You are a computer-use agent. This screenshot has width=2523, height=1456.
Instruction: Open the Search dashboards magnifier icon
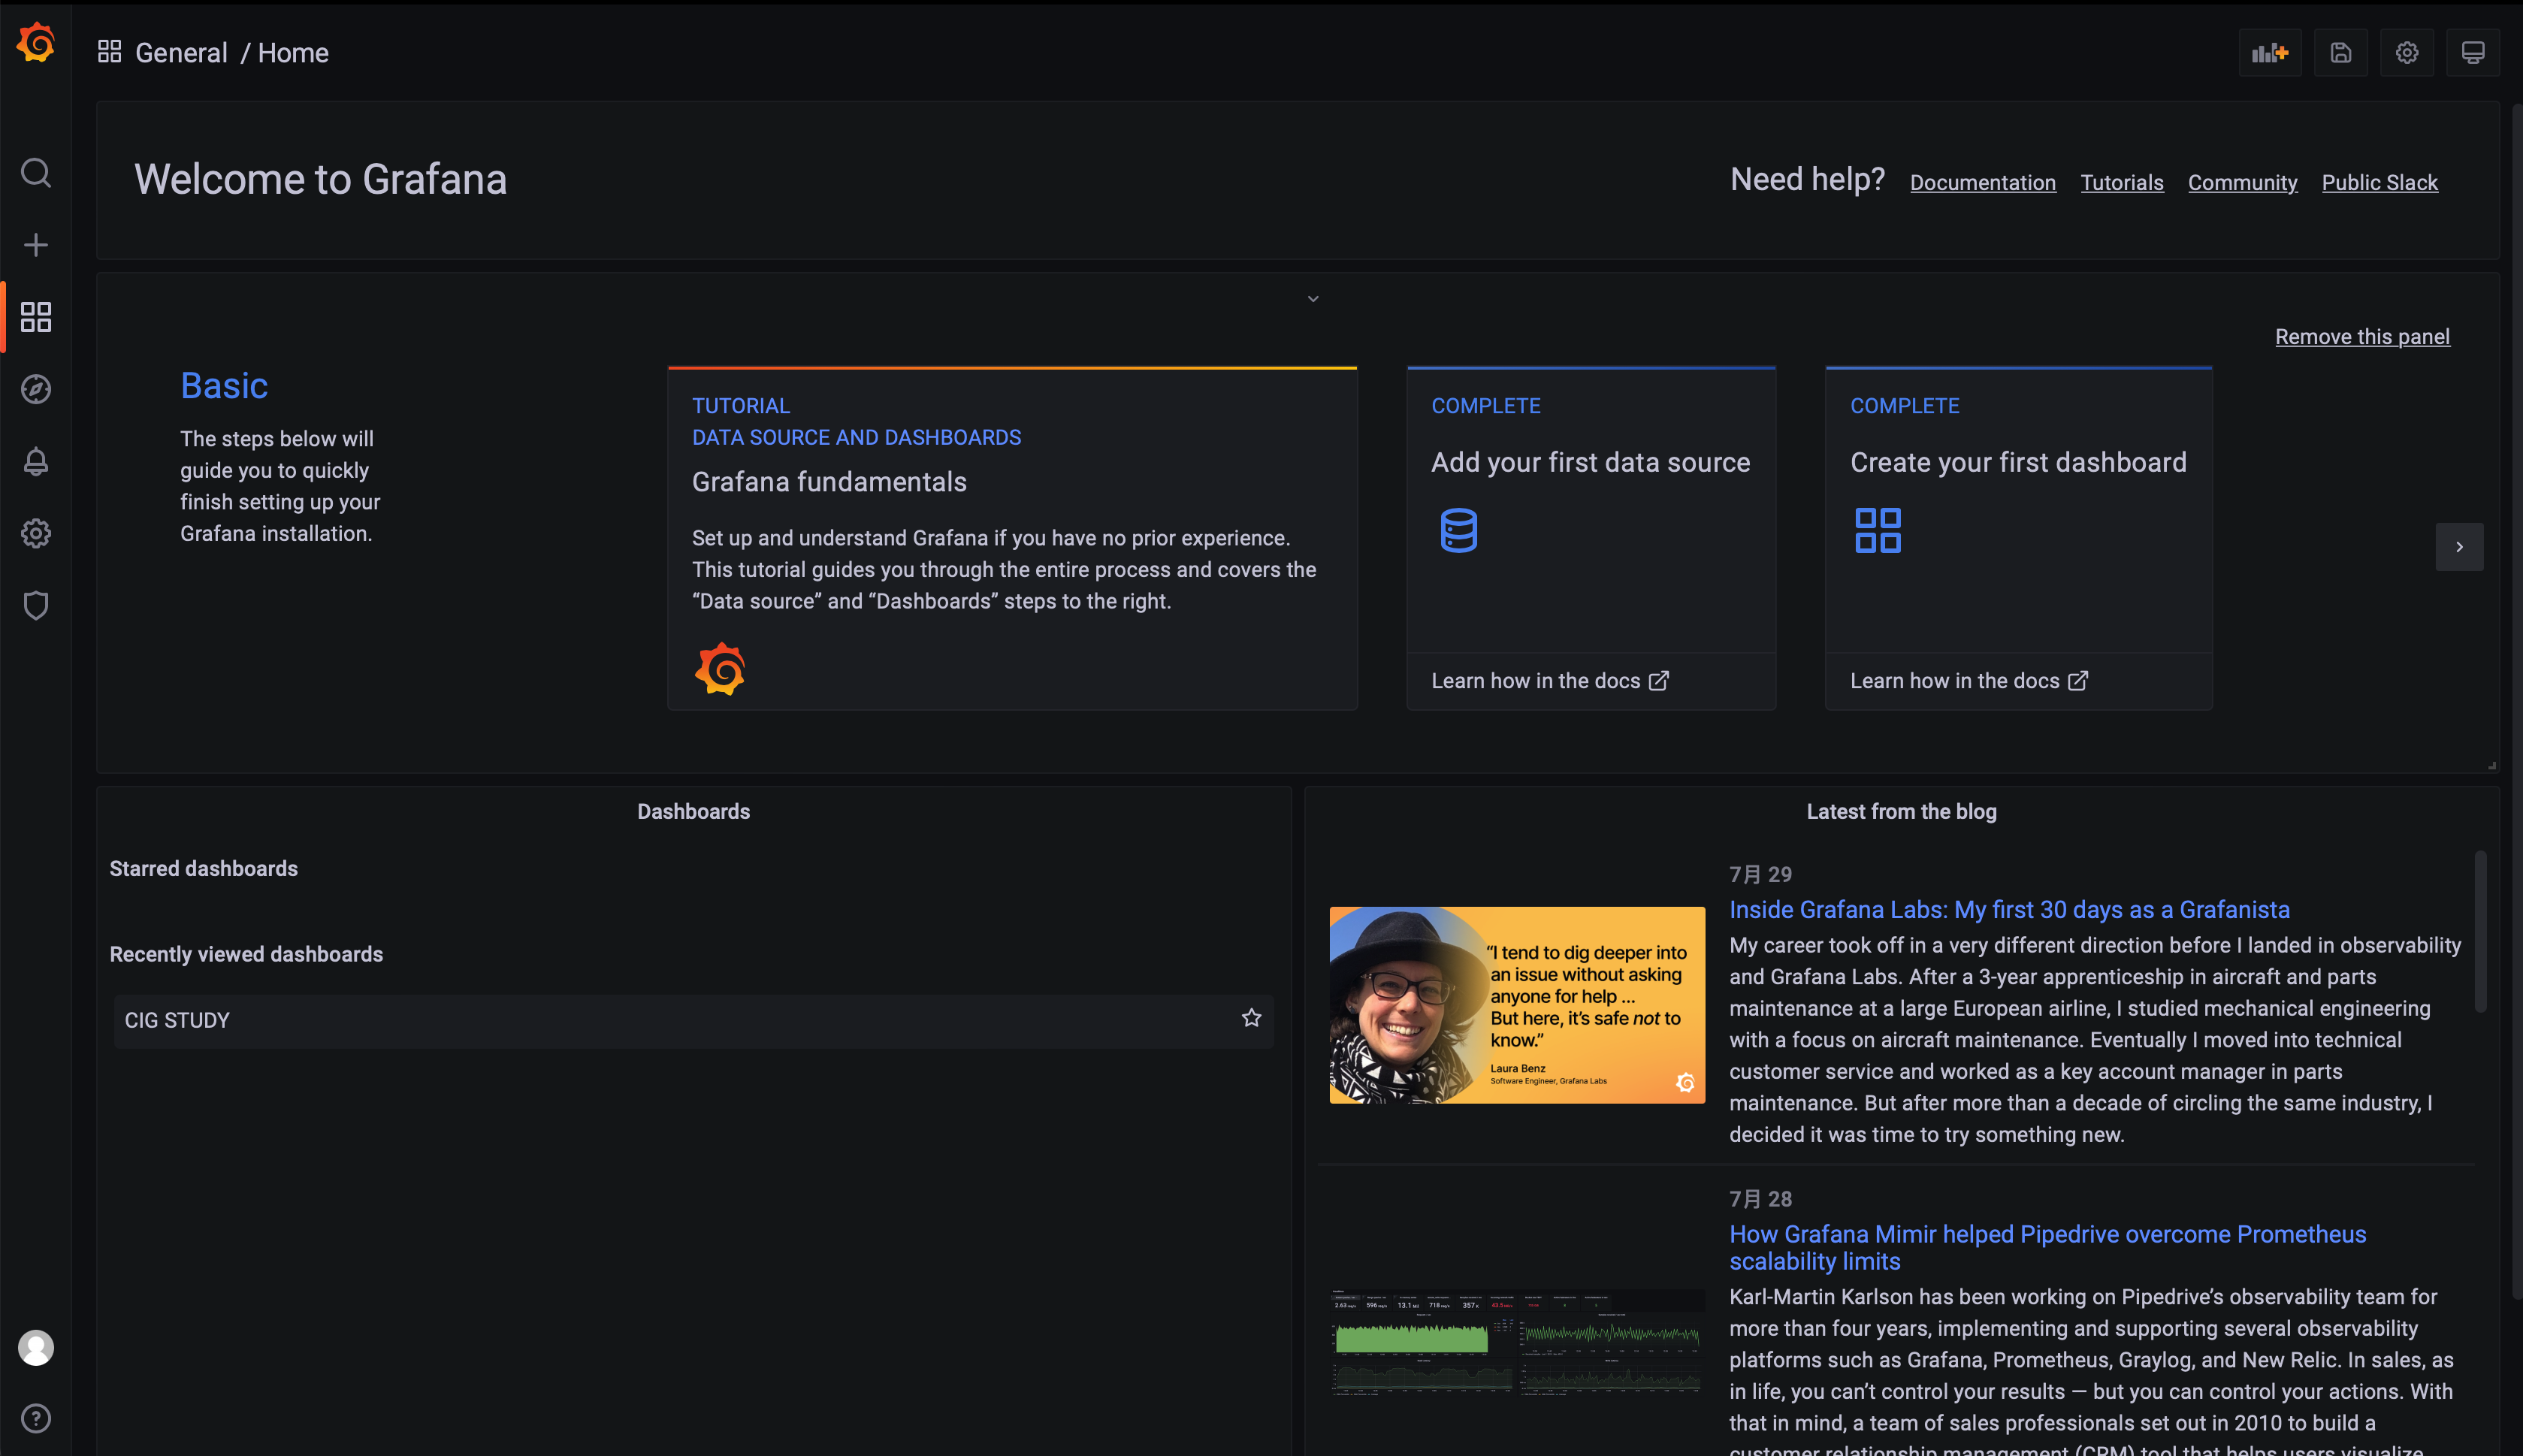pos(36,173)
